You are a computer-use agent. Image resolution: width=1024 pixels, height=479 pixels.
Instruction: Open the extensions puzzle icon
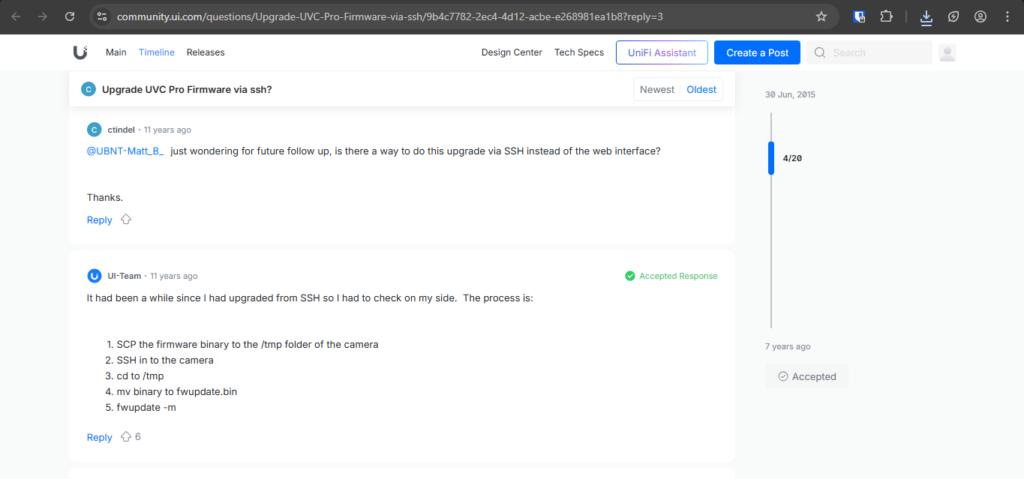[x=886, y=17]
